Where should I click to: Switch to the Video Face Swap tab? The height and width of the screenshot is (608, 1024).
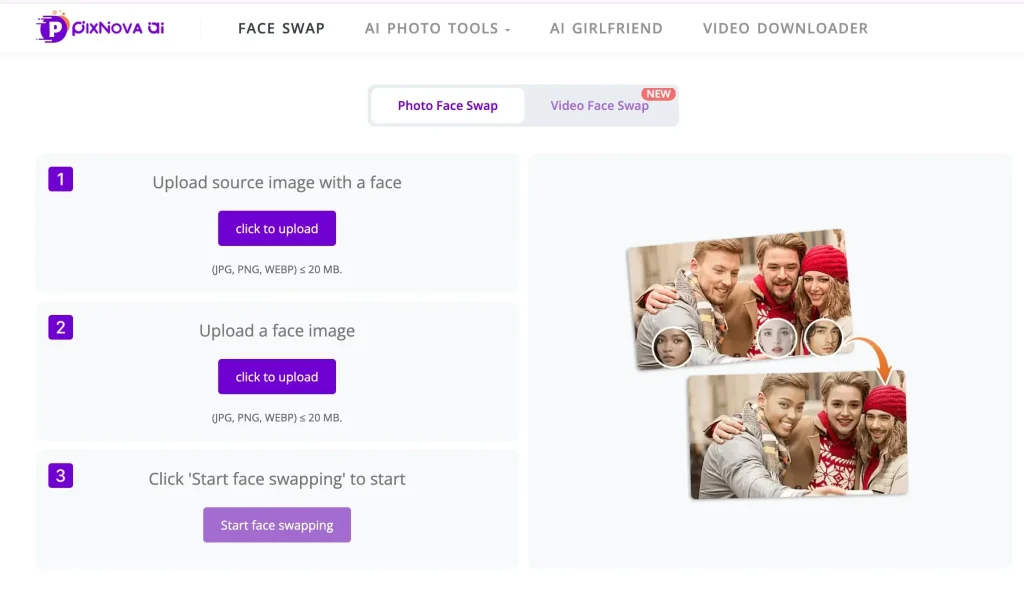click(x=599, y=106)
